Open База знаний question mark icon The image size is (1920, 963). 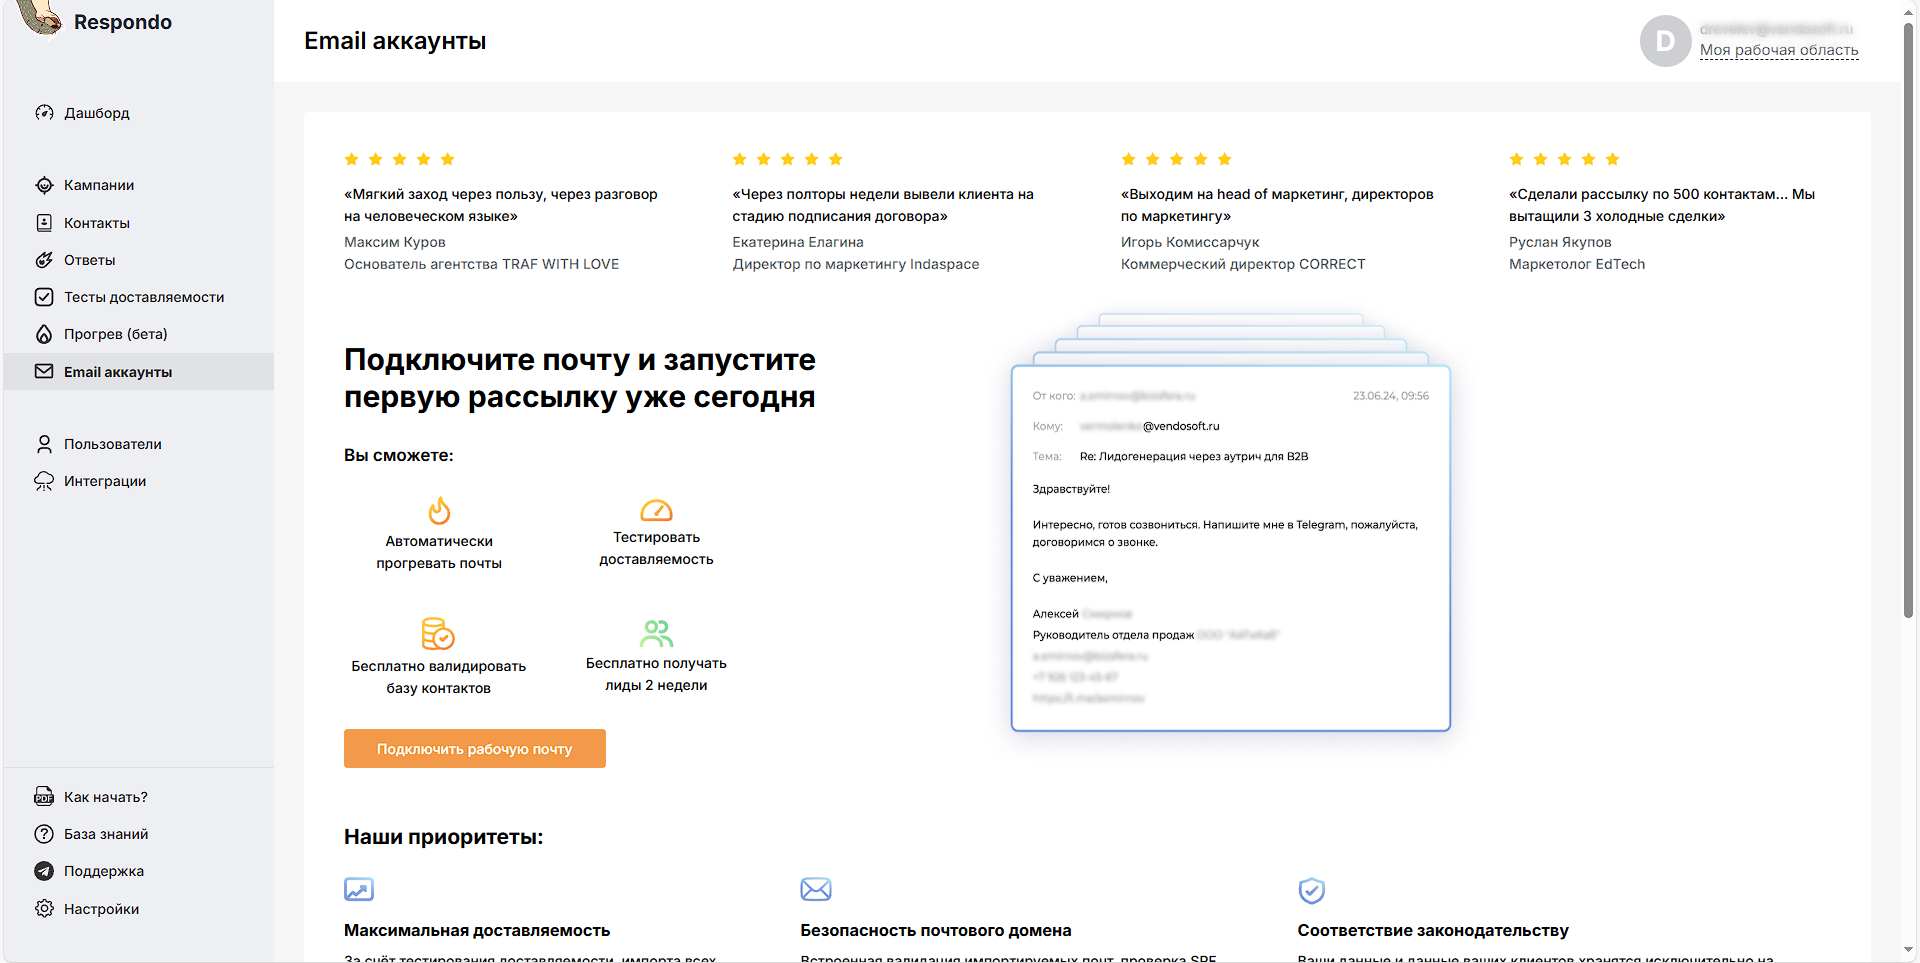(x=44, y=833)
